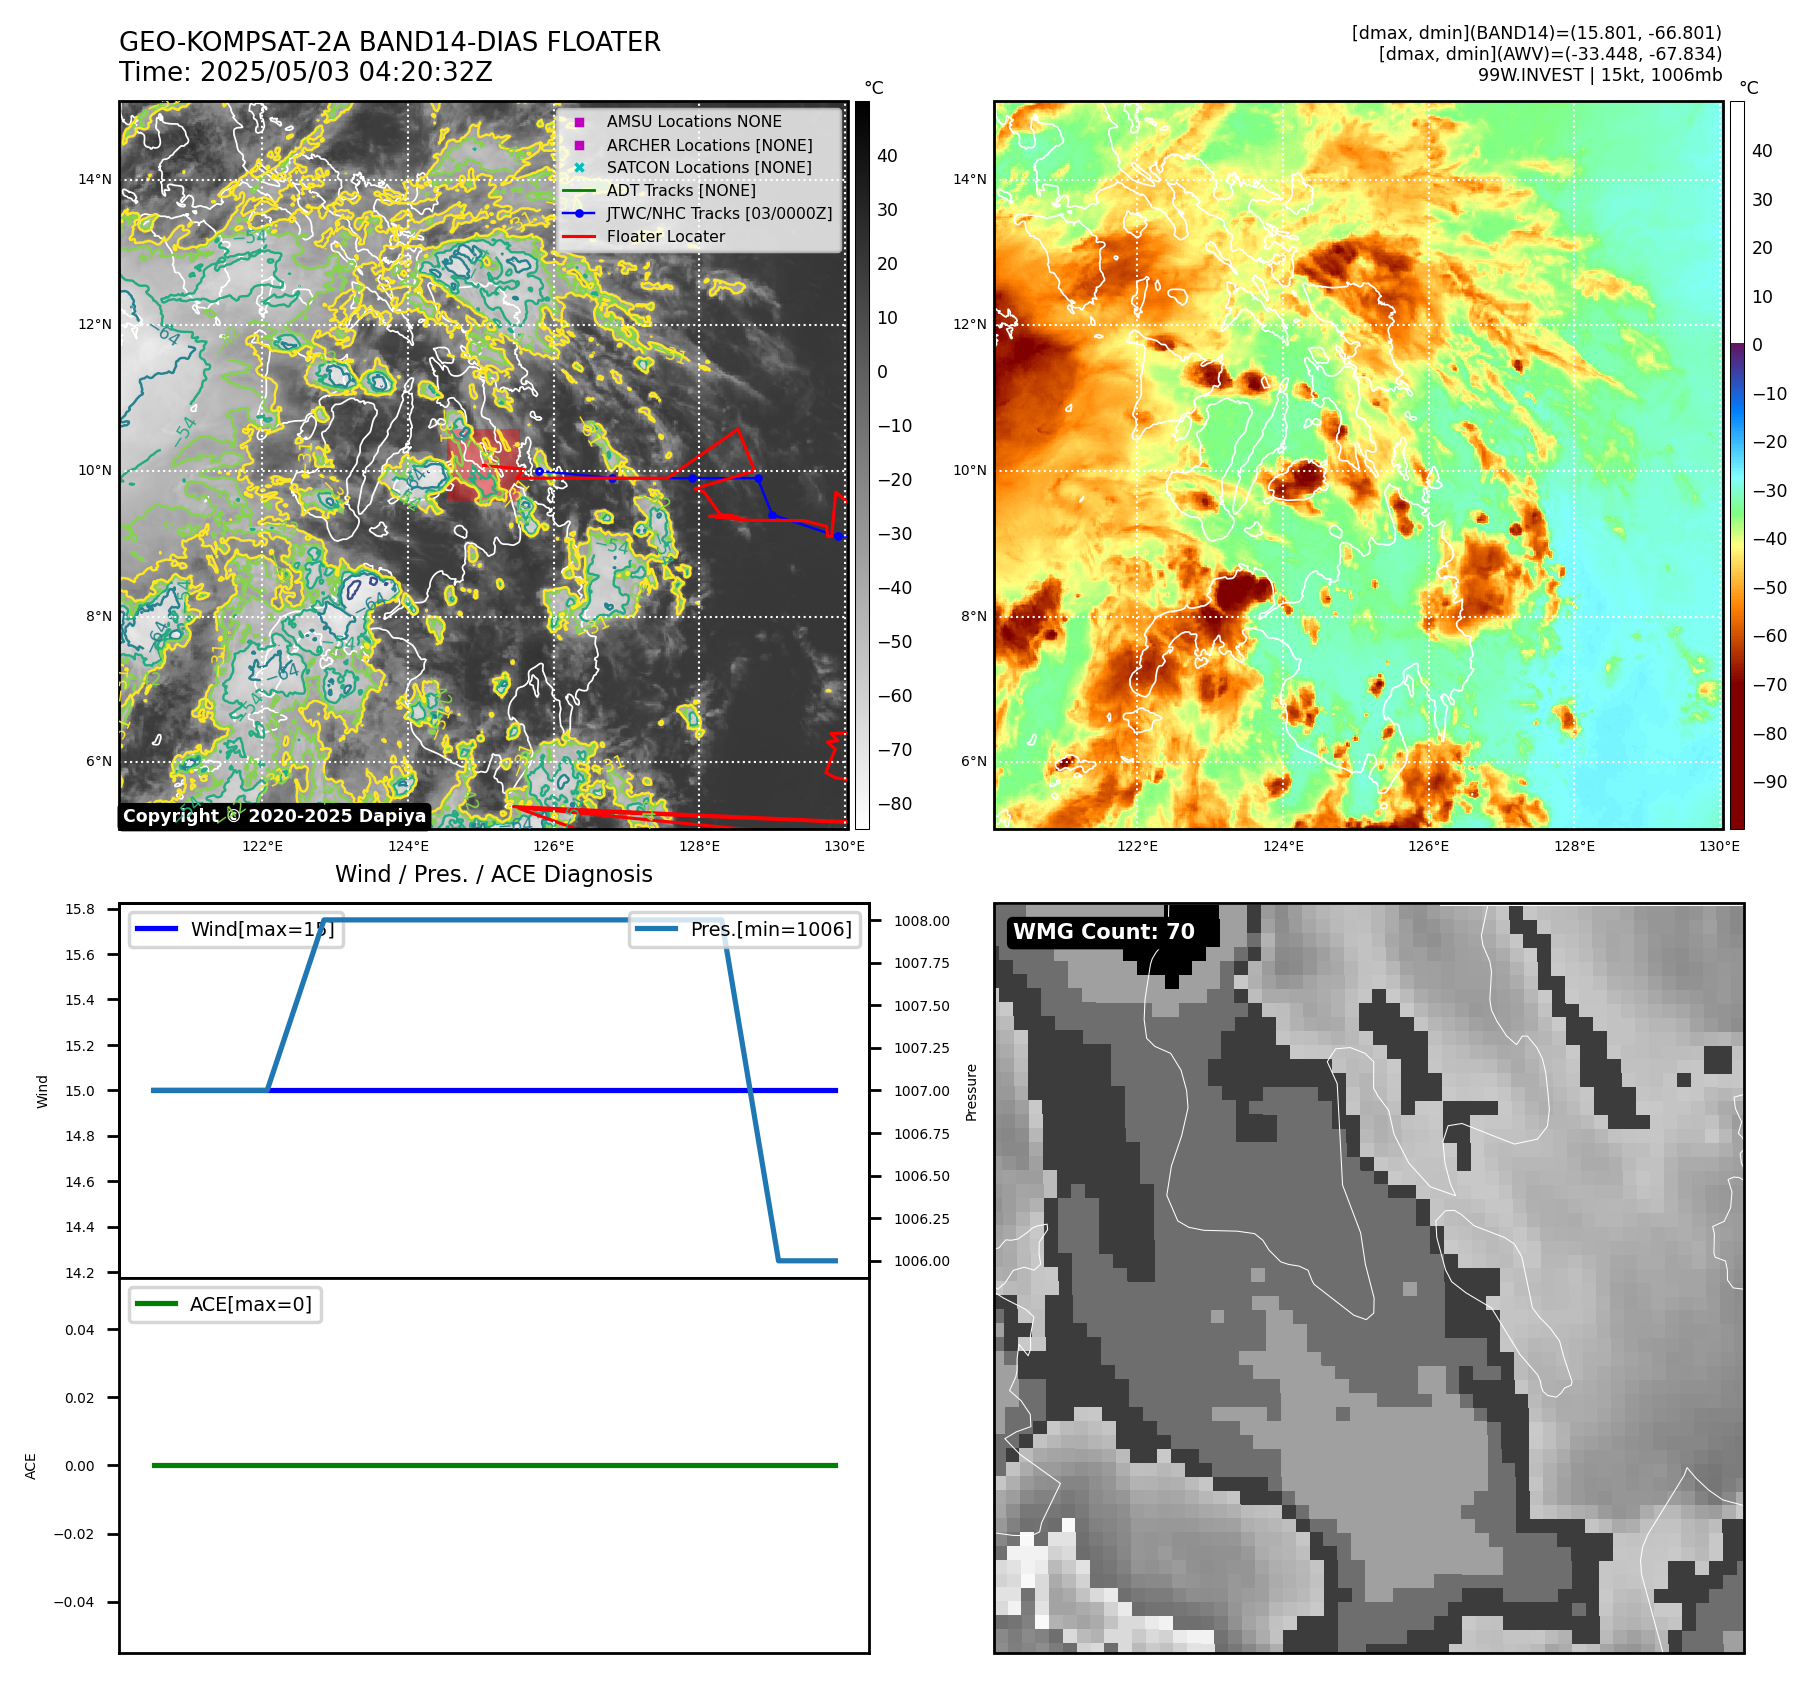The image size is (1813, 1690).
Task: Click the 'Pres.[min=1006]' legend entry
Action: 745,929
